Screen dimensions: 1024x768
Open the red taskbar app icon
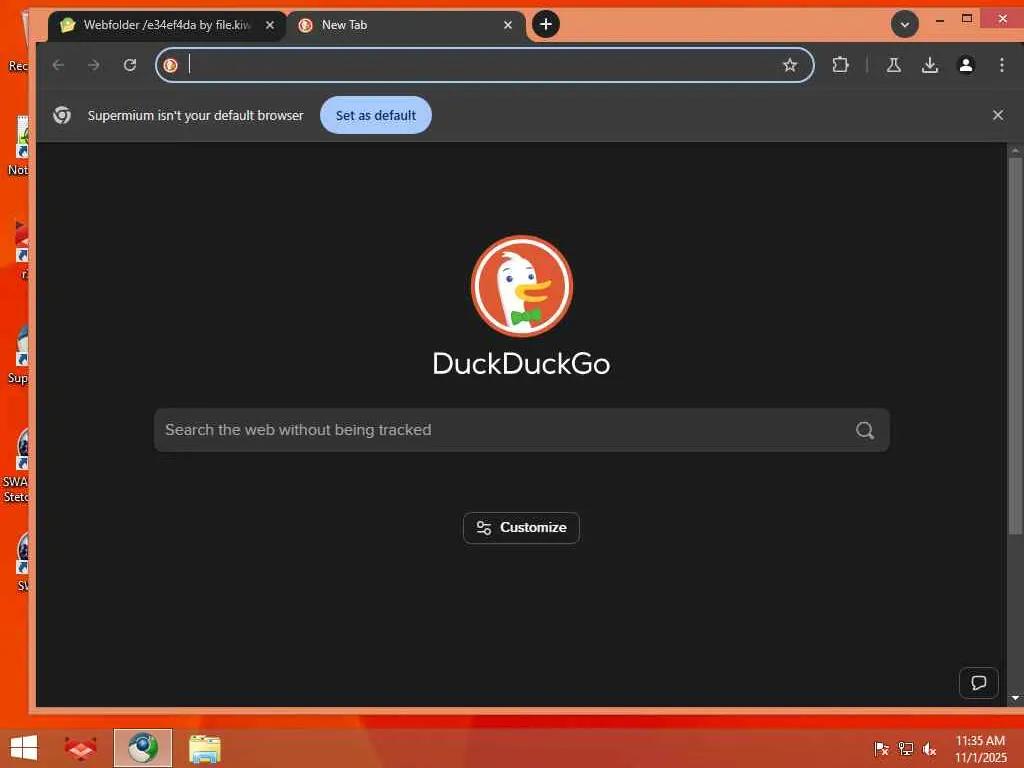80,748
